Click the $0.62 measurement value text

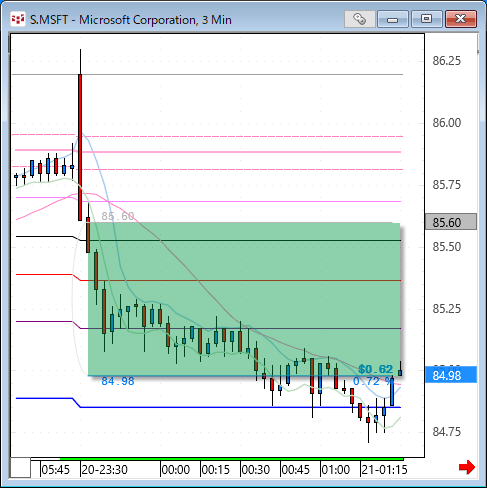(376, 369)
